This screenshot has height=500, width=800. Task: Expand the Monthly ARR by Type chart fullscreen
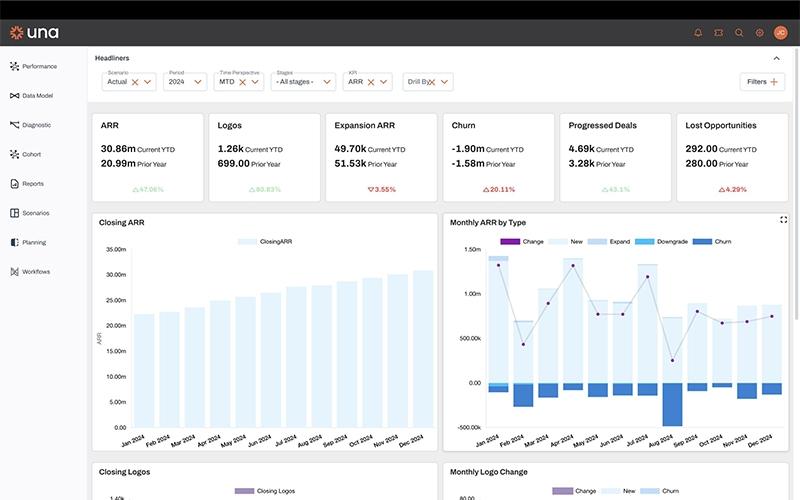[x=783, y=220]
